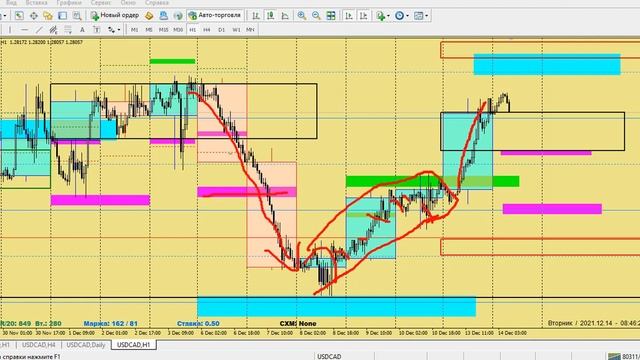Click the yellow tag Market icon
Image resolution: width=640 pixels, height=360 pixels.
pyautogui.click(x=149, y=16)
